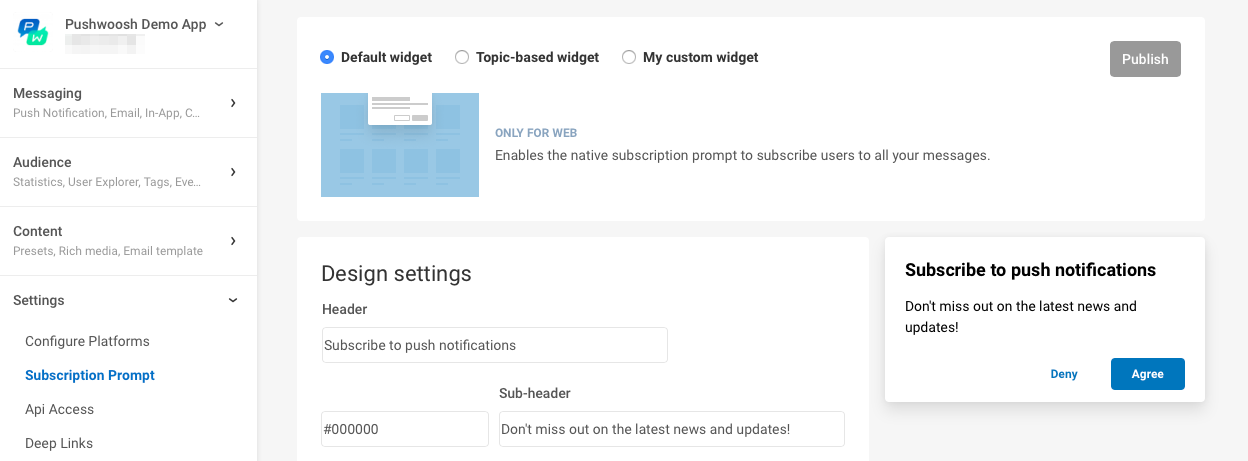Click the Pushwoosh logo icon
Image resolution: width=1248 pixels, height=461 pixels.
[33, 32]
